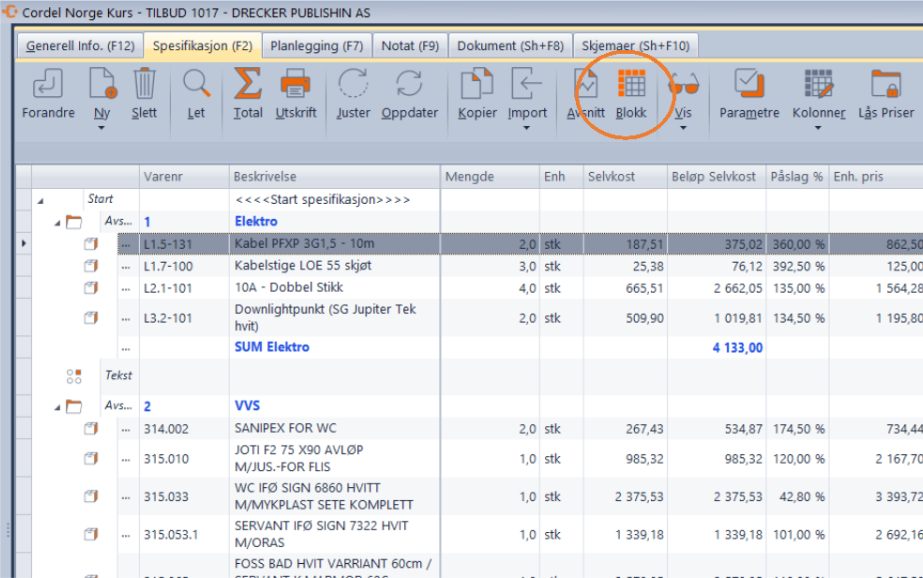Click the Tekst row icon
This screenshot has height=578, width=923.
pyautogui.click(x=74, y=376)
